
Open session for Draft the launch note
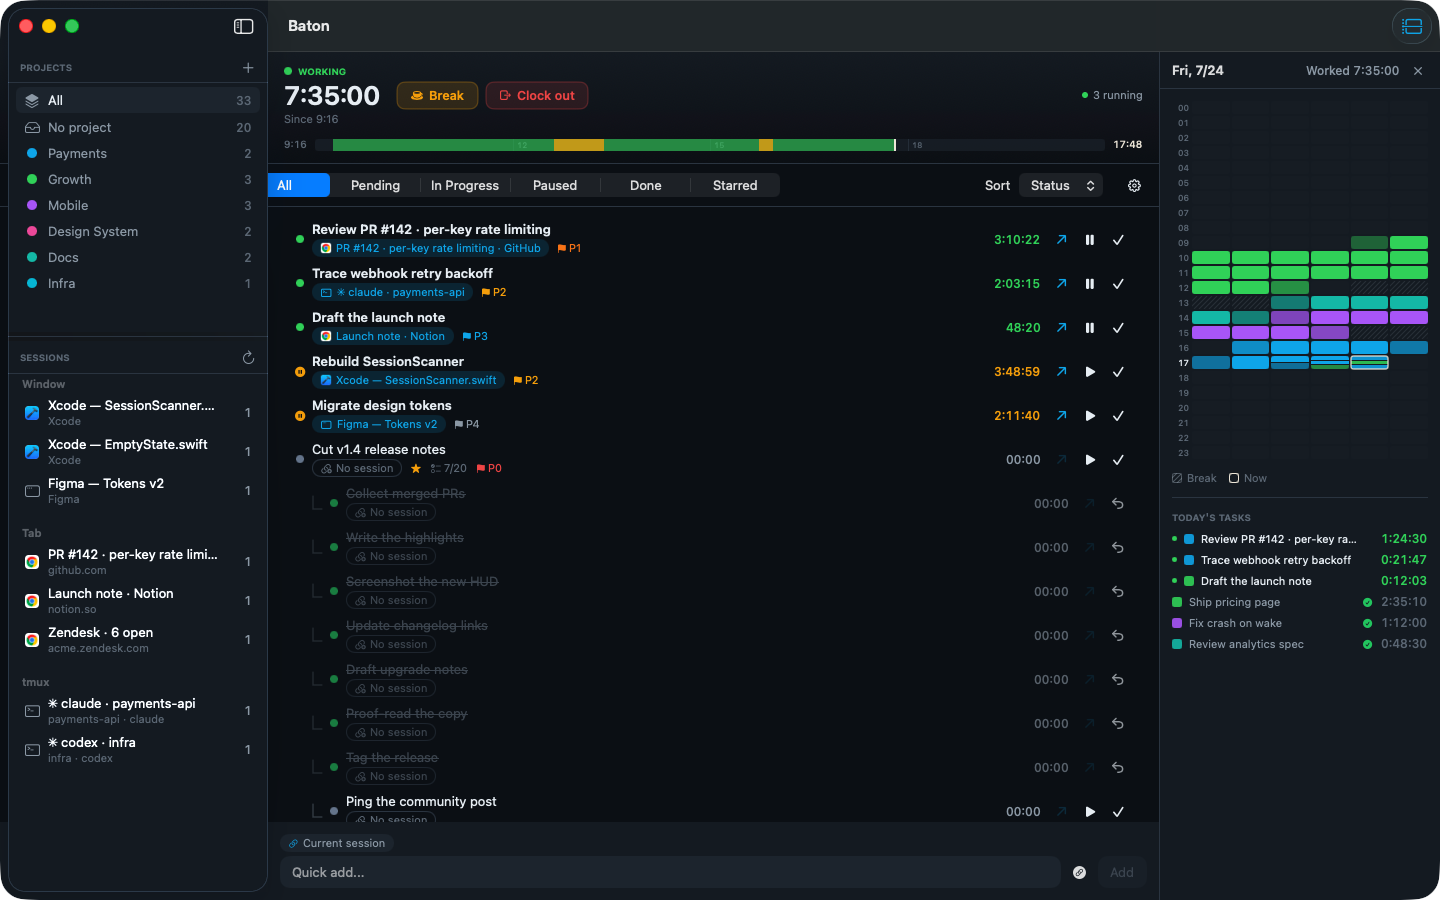[1061, 327]
